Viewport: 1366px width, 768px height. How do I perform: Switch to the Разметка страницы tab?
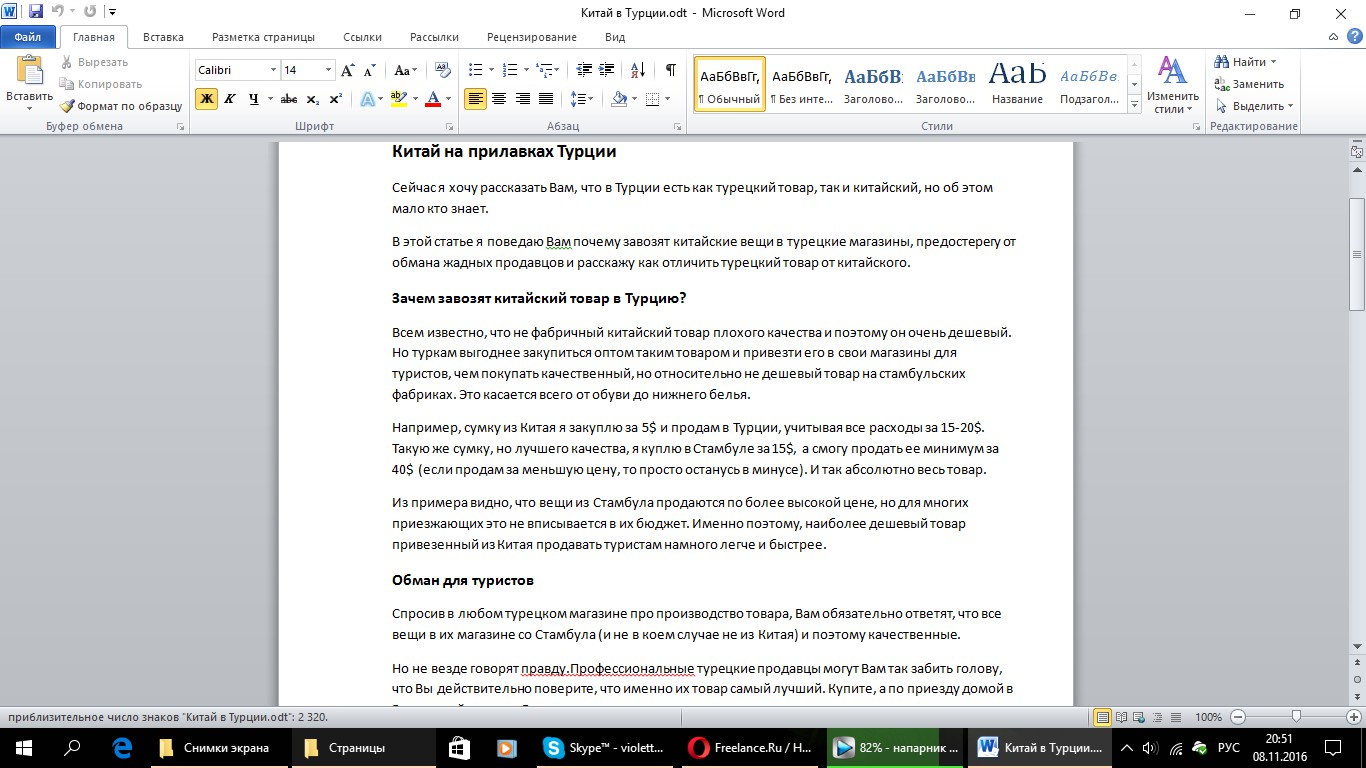tap(263, 37)
